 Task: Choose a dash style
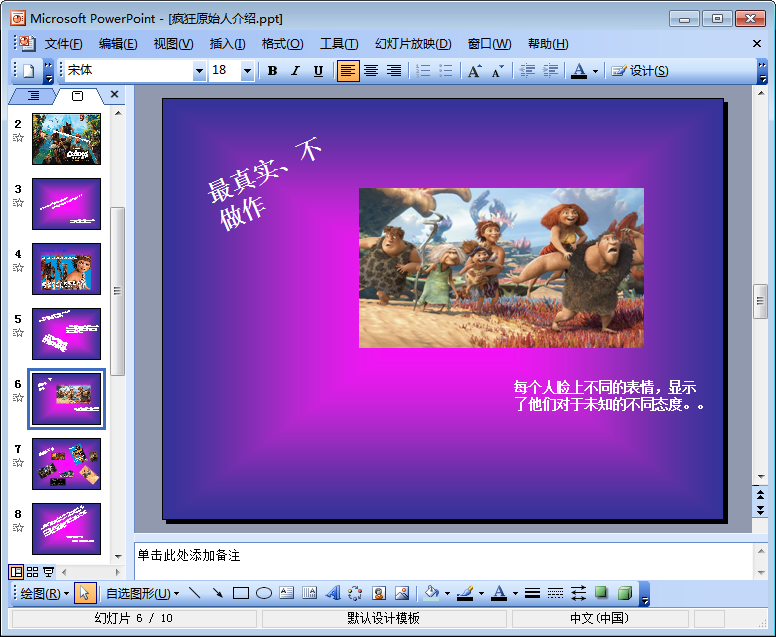point(555,593)
